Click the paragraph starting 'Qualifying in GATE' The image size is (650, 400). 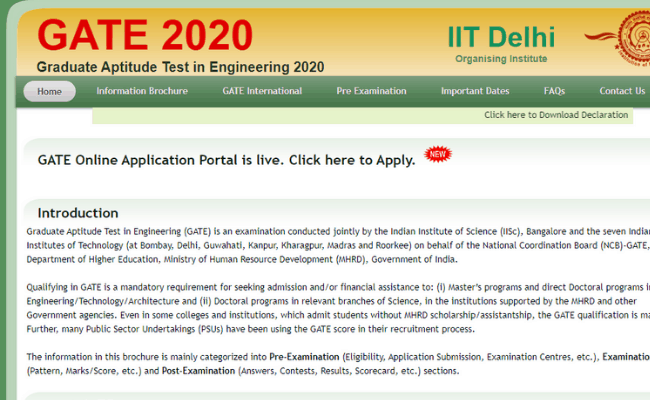pyautogui.click(x=330, y=307)
